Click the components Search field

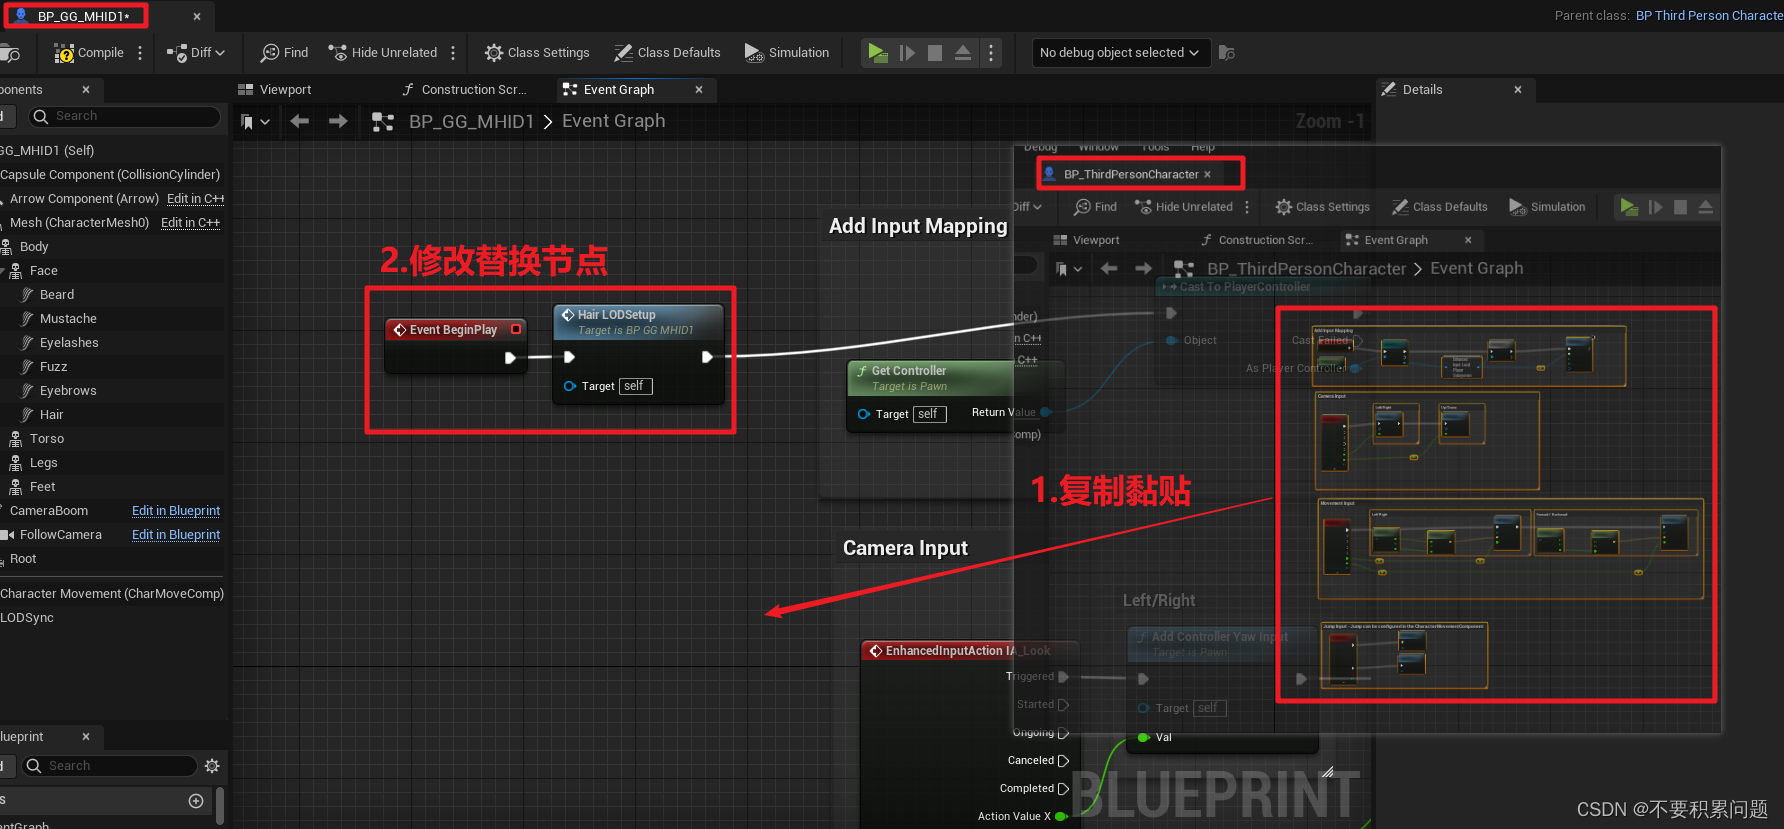tap(125, 117)
